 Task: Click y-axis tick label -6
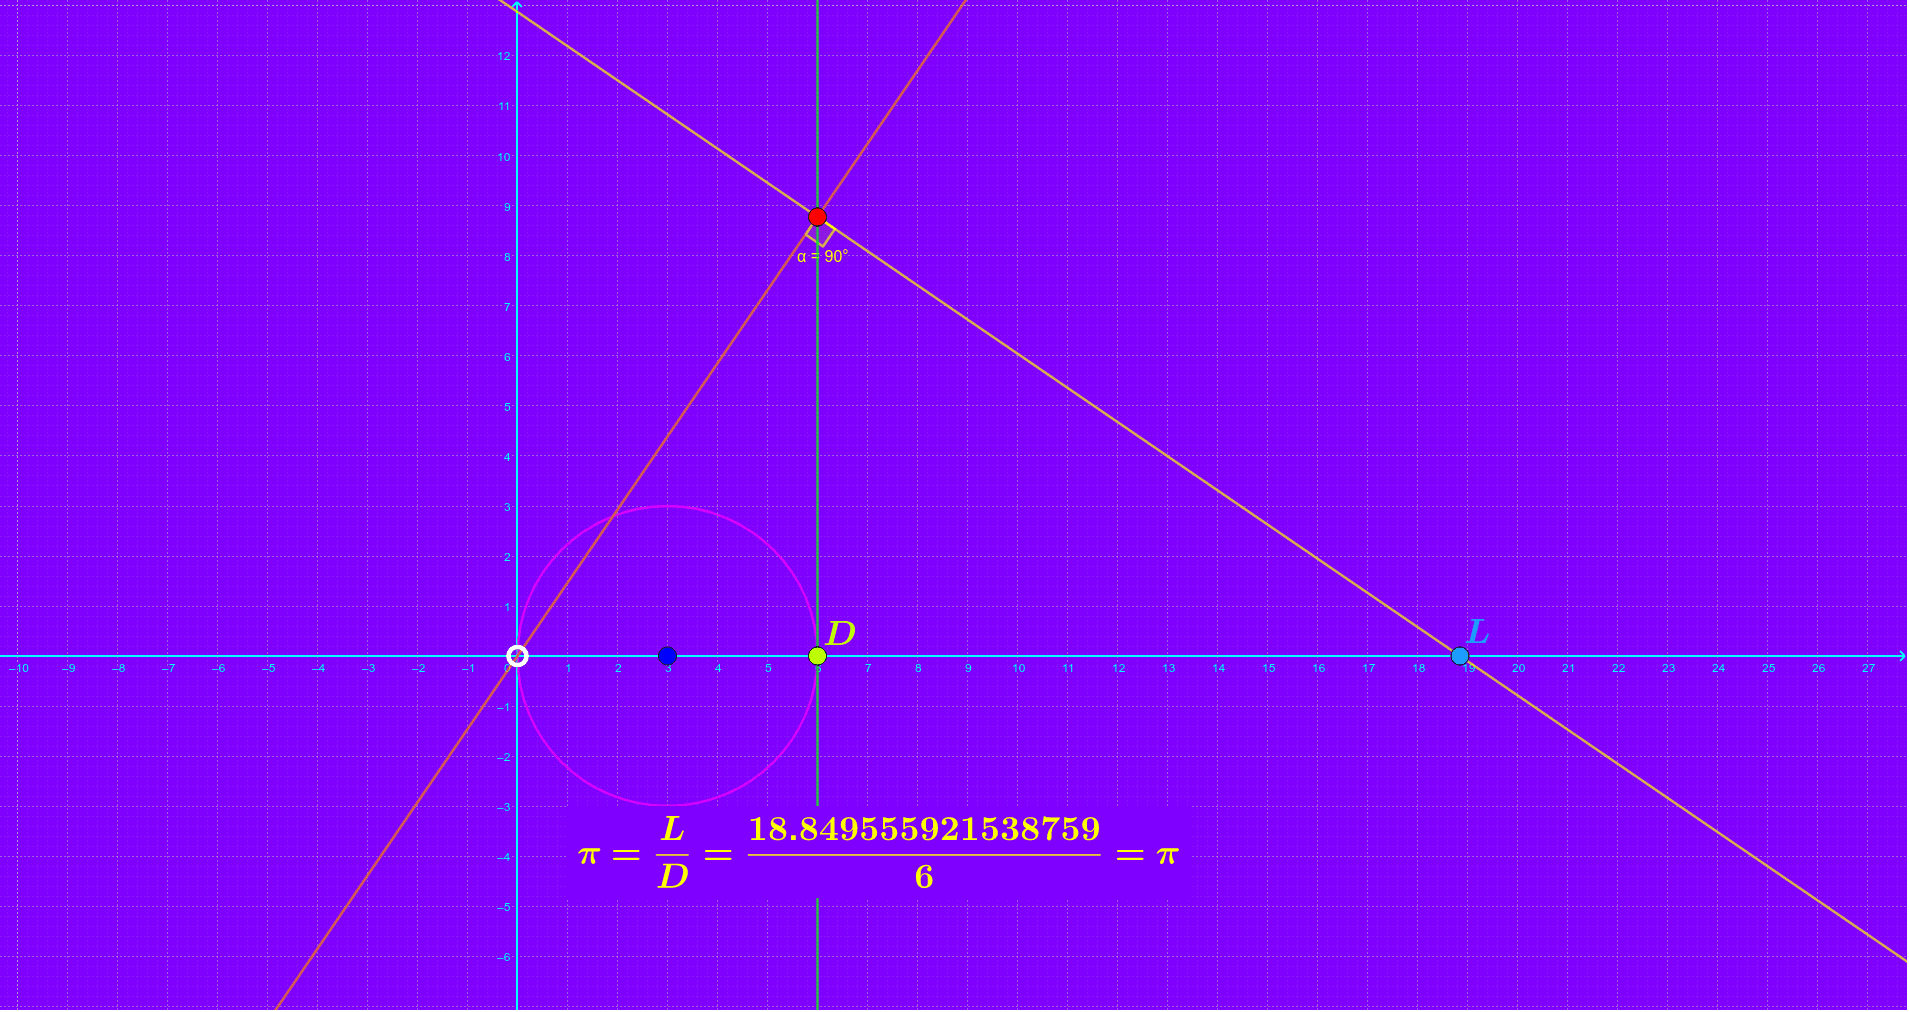[504, 957]
